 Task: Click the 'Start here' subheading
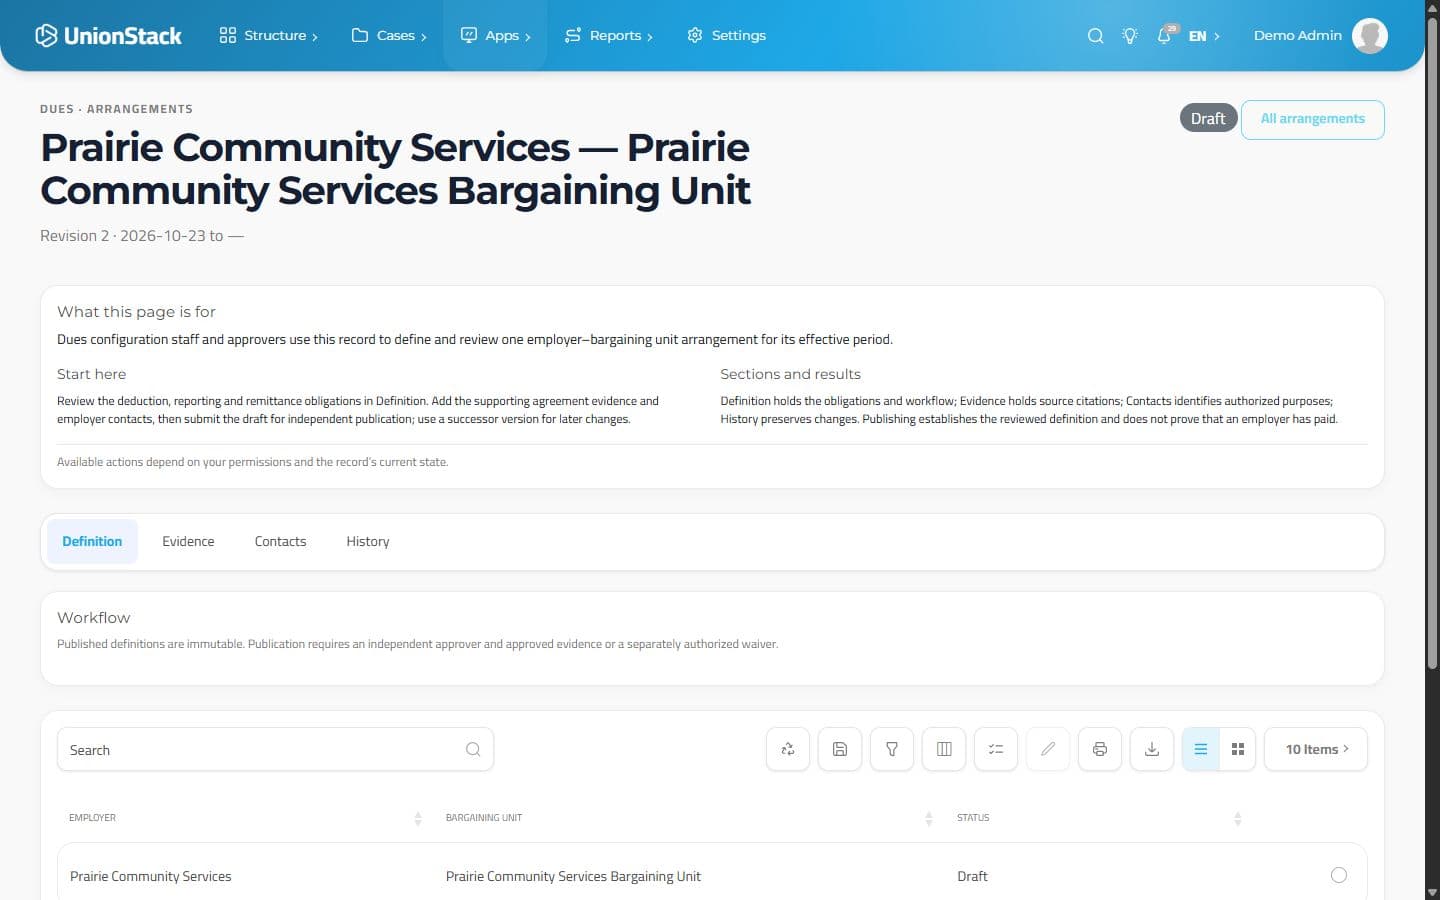(x=92, y=374)
